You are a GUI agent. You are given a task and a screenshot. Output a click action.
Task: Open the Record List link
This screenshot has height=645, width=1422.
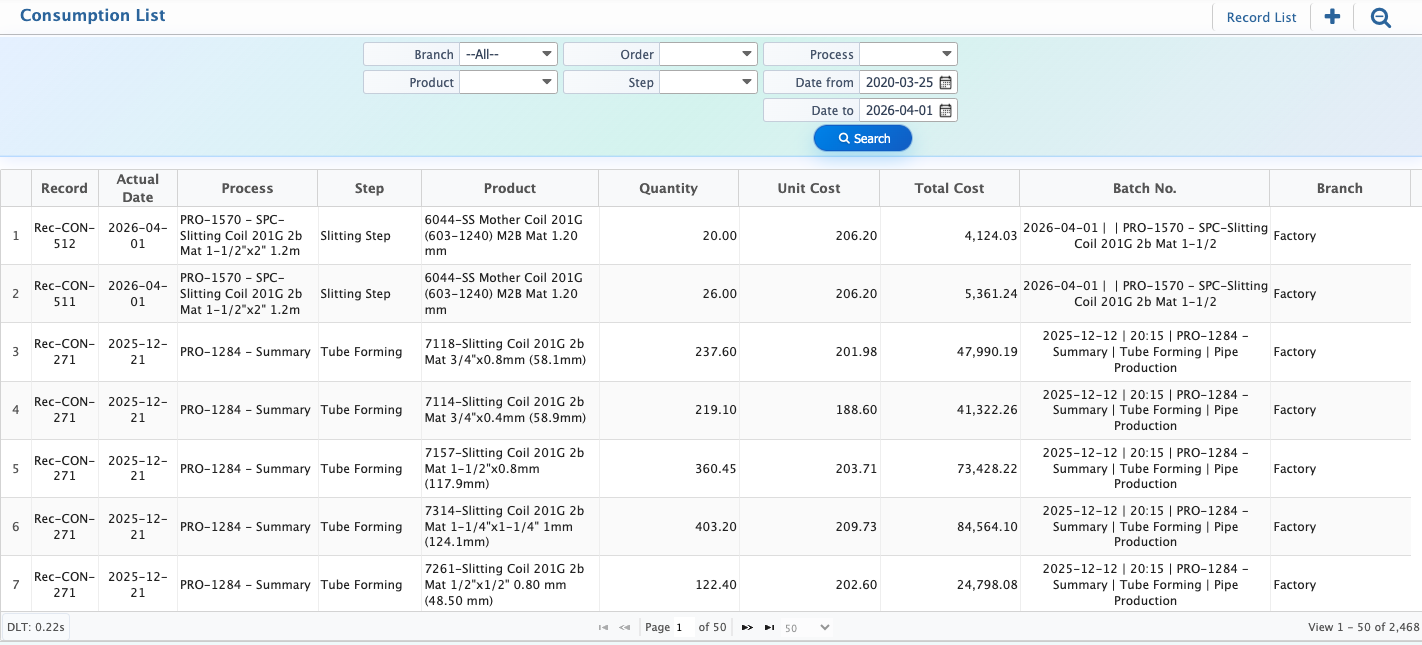tap(1261, 17)
